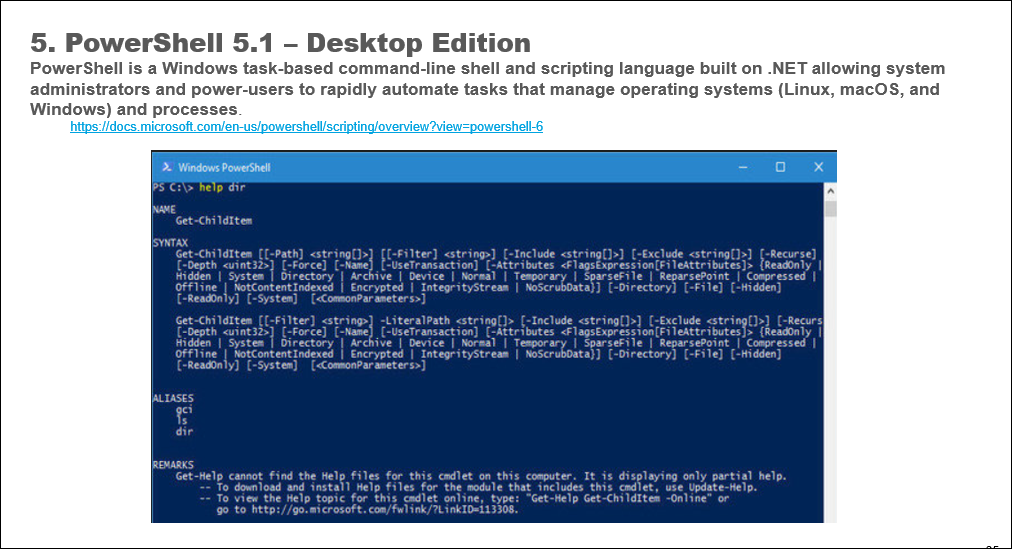Click the 'To download and install Help files' line

(x=478, y=487)
